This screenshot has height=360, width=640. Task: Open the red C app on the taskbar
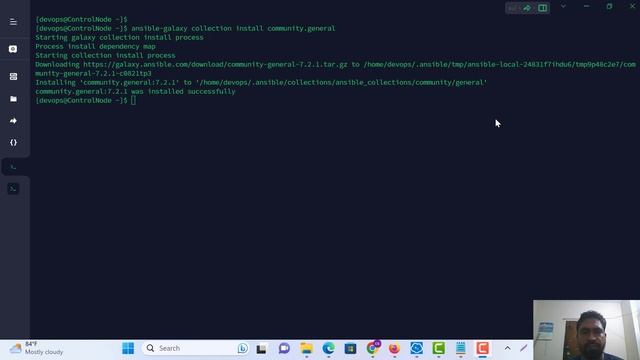(482, 348)
